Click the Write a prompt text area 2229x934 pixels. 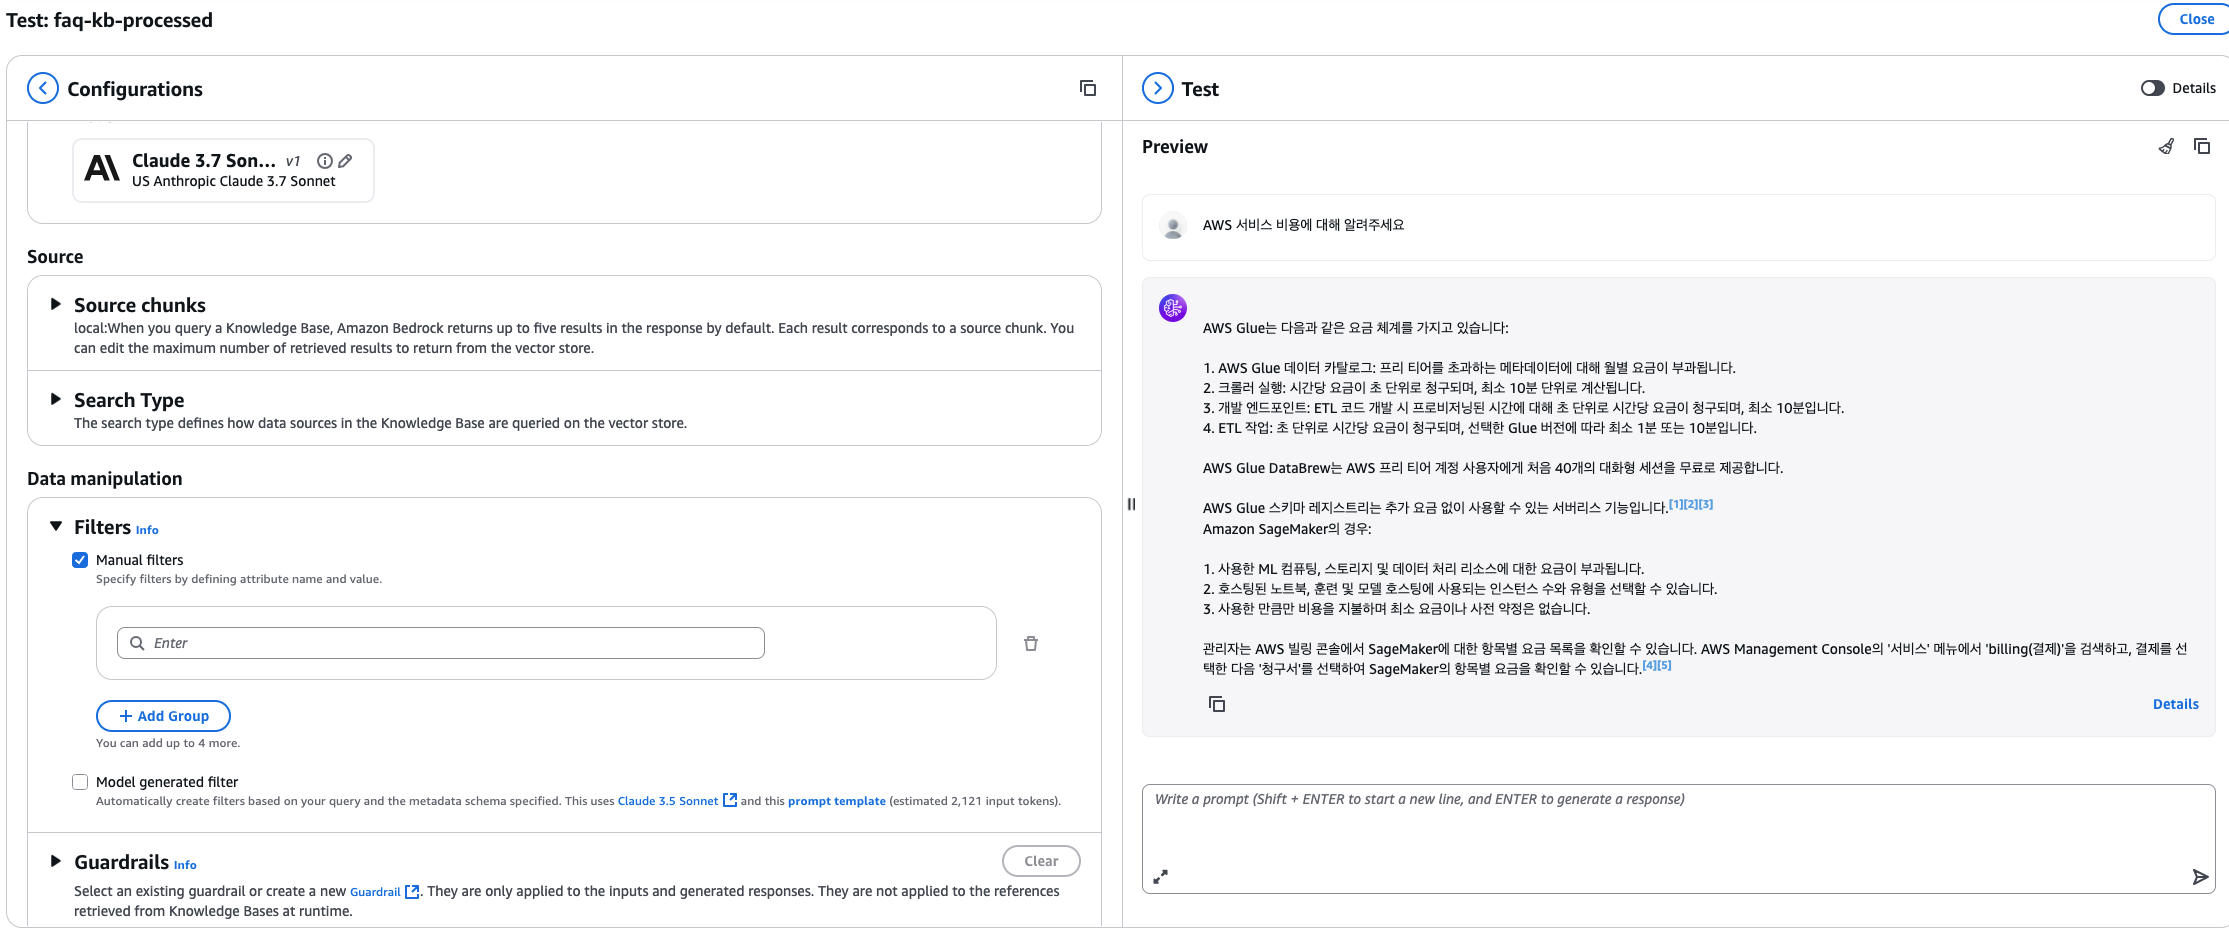(1678, 838)
